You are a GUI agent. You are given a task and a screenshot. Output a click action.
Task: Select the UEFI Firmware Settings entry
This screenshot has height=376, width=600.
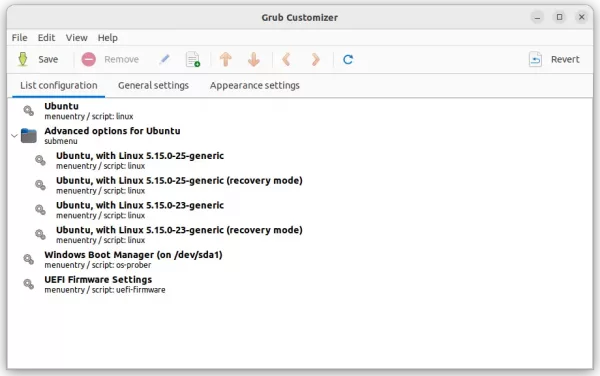(x=300, y=284)
